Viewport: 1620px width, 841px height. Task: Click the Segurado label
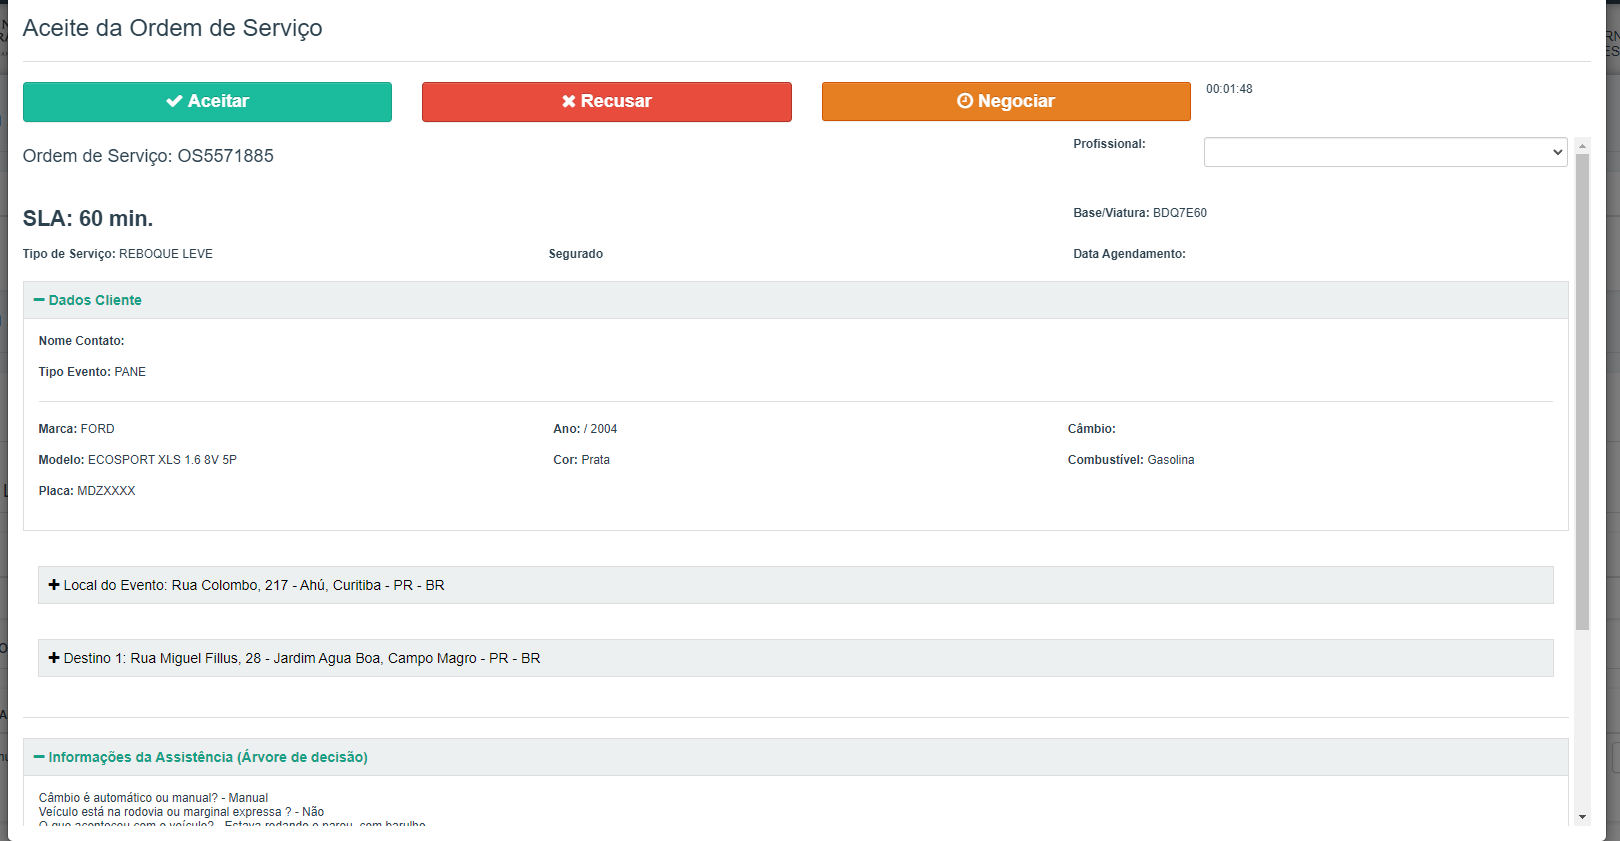point(576,254)
